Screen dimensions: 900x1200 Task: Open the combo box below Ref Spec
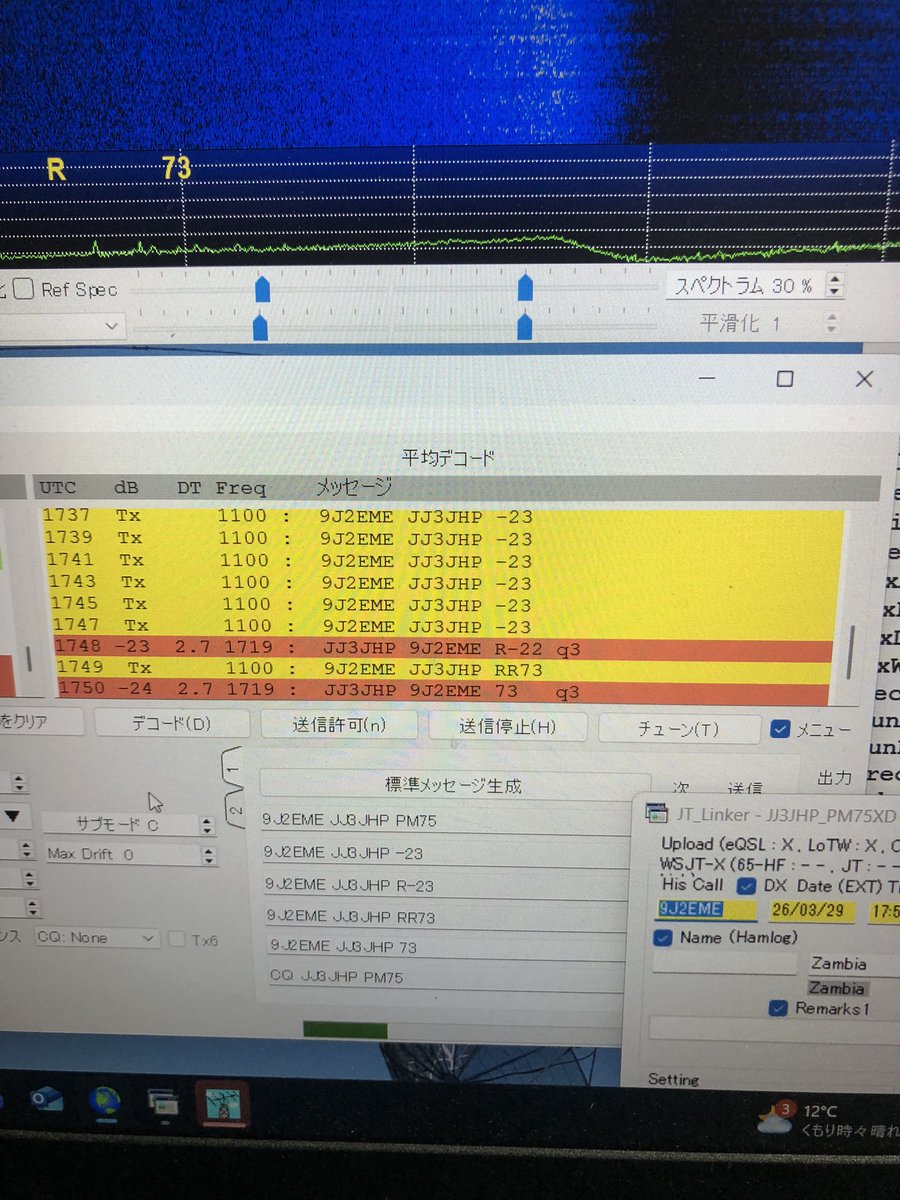pyautogui.click(x=62, y=326)
